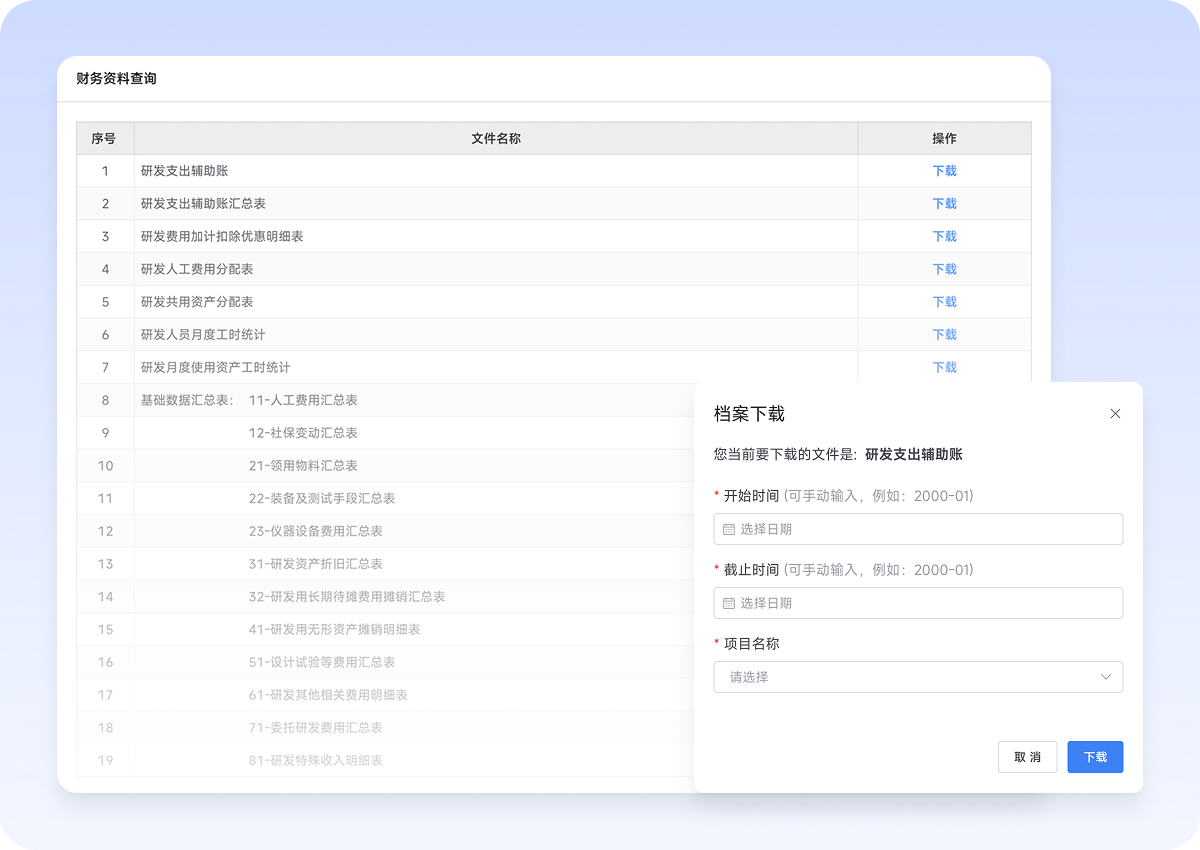The width and height of the screenshot is (1200, 850).
Task: Download 研发月度使用资产工时统计
Action: (x=944, y=368)
